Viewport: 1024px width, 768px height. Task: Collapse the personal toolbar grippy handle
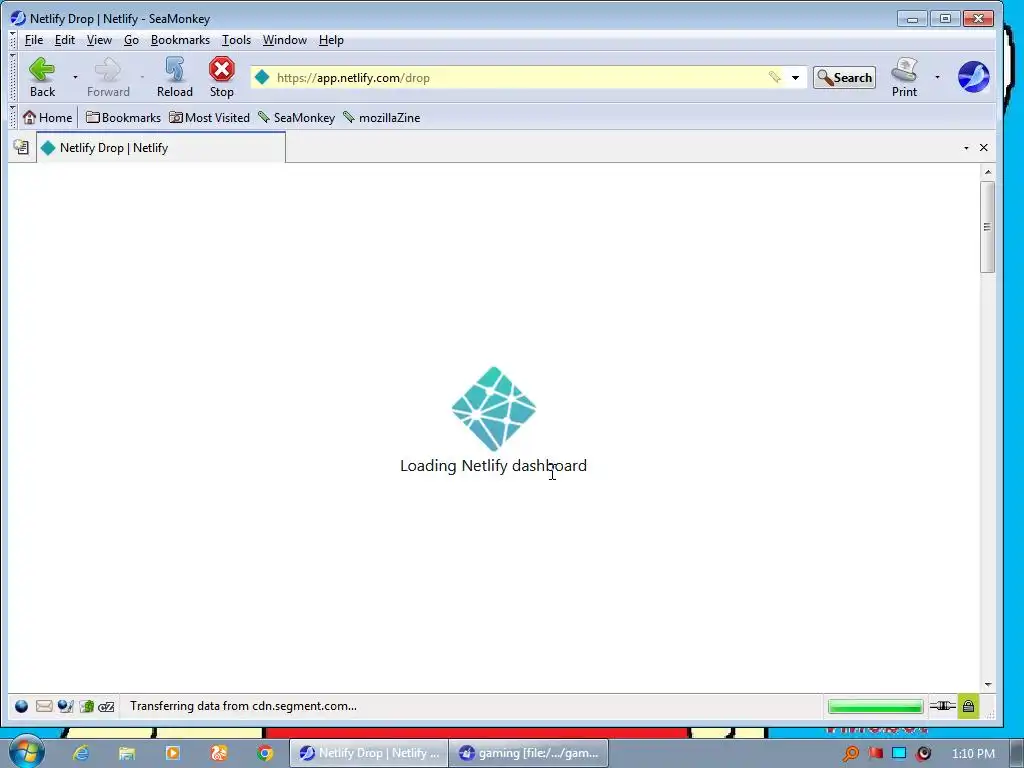coord(12,118)
